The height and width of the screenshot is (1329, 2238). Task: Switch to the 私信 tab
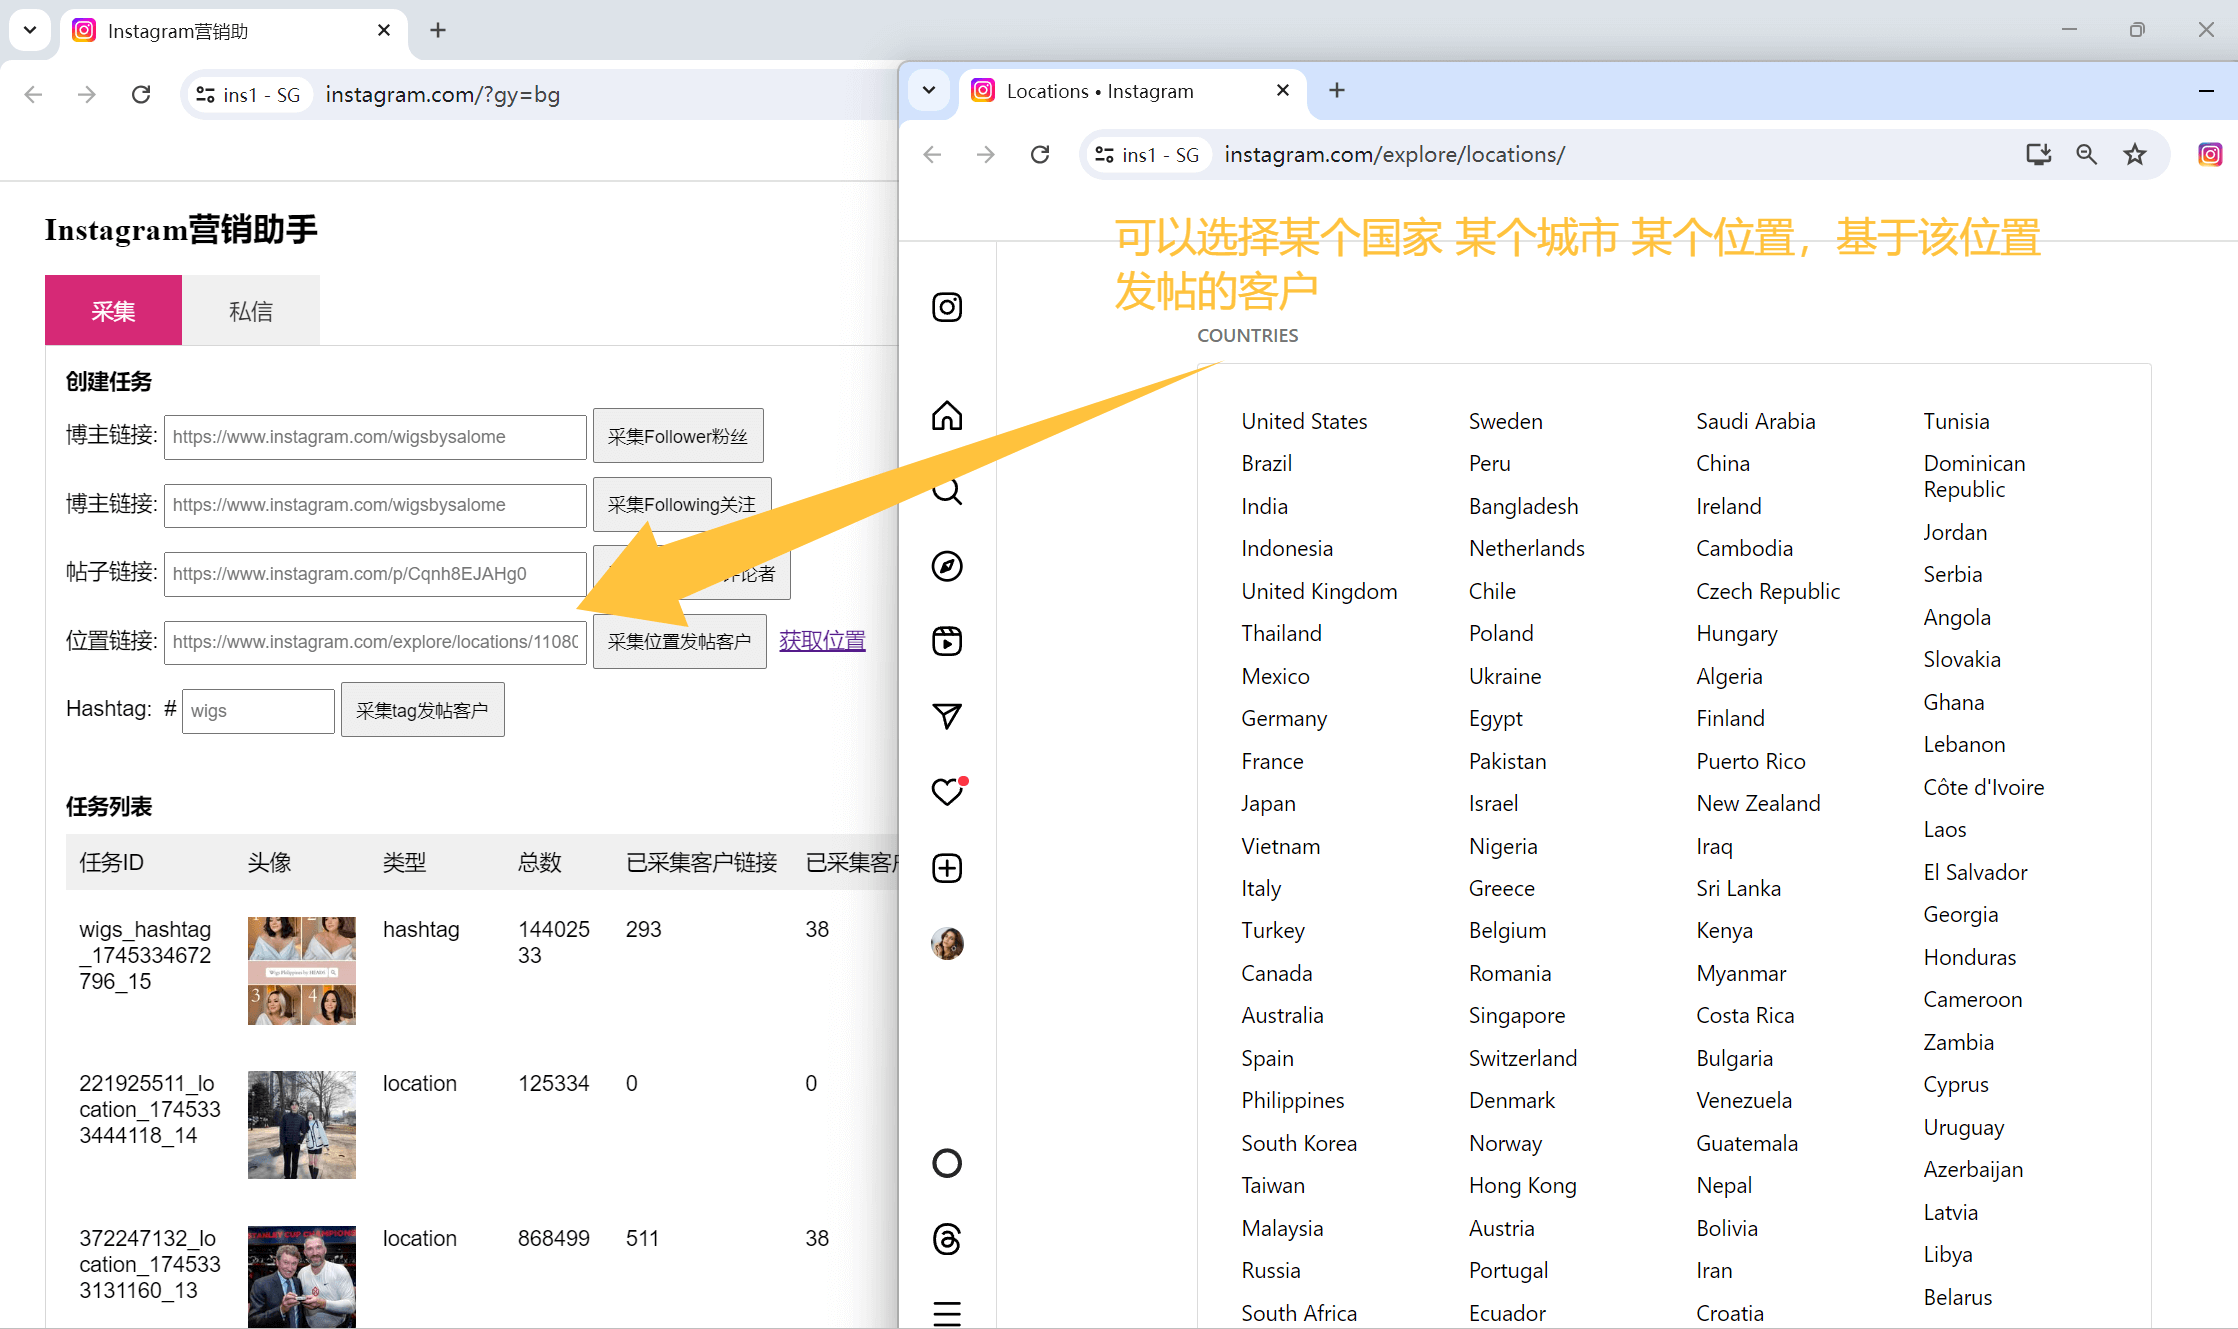[x=251, y=311]
